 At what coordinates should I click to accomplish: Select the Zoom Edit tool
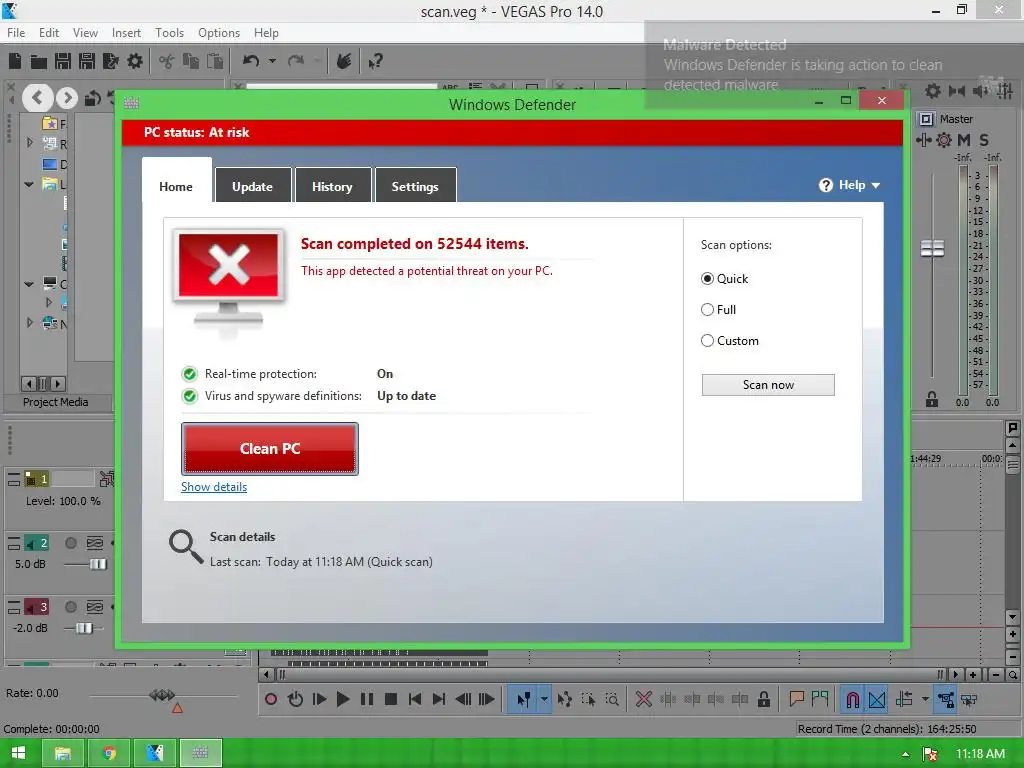(x=612, y=699)
